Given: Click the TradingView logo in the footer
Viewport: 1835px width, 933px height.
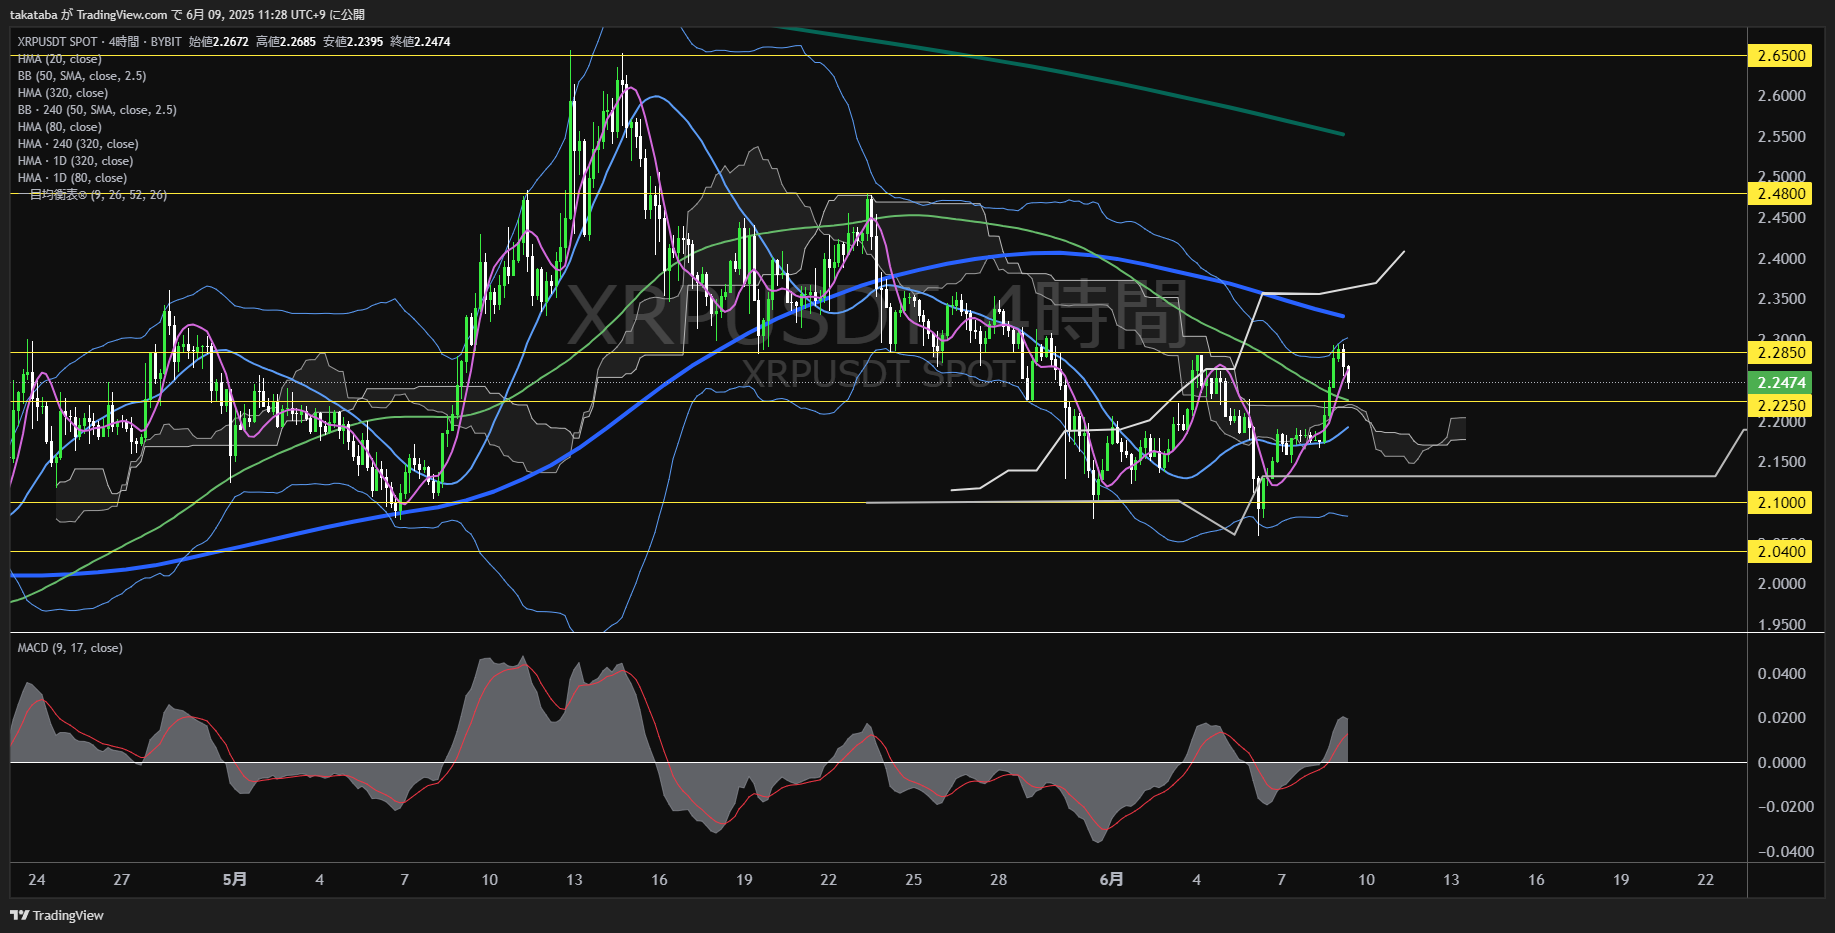Looking at the screenshot, I should click(x=57, y=915).
